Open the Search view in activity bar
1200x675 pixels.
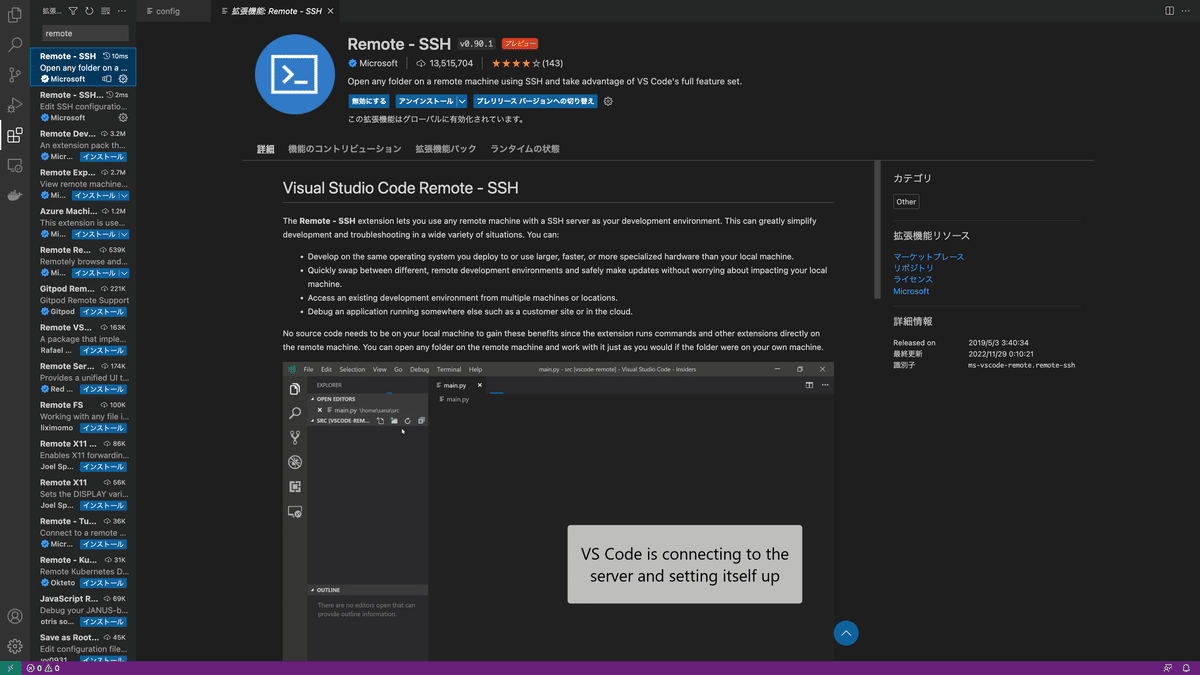(x=15, y=45)
